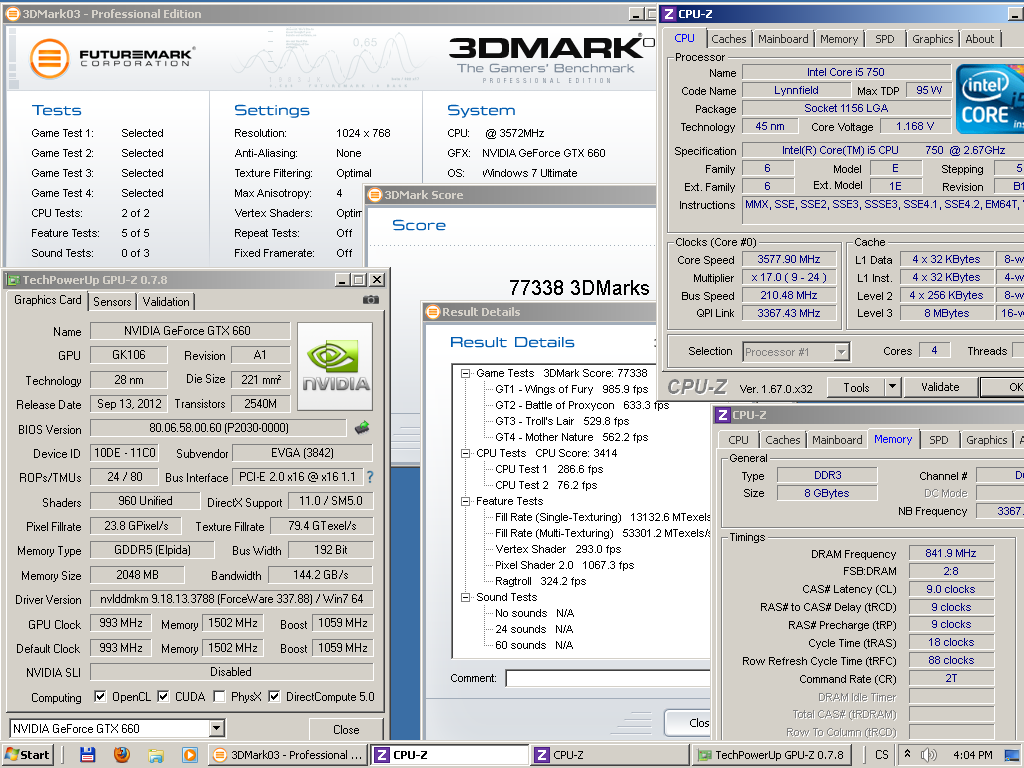Click the save floppy icon on taskbar

(x=88, y=755)
